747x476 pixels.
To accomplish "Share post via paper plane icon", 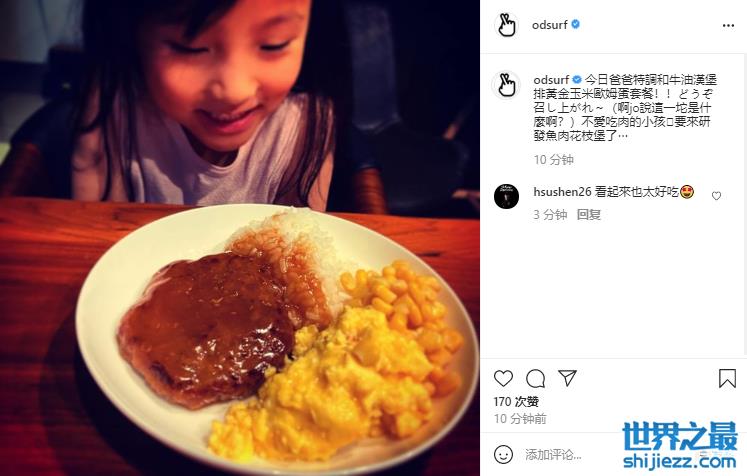I will pos(567,378).
